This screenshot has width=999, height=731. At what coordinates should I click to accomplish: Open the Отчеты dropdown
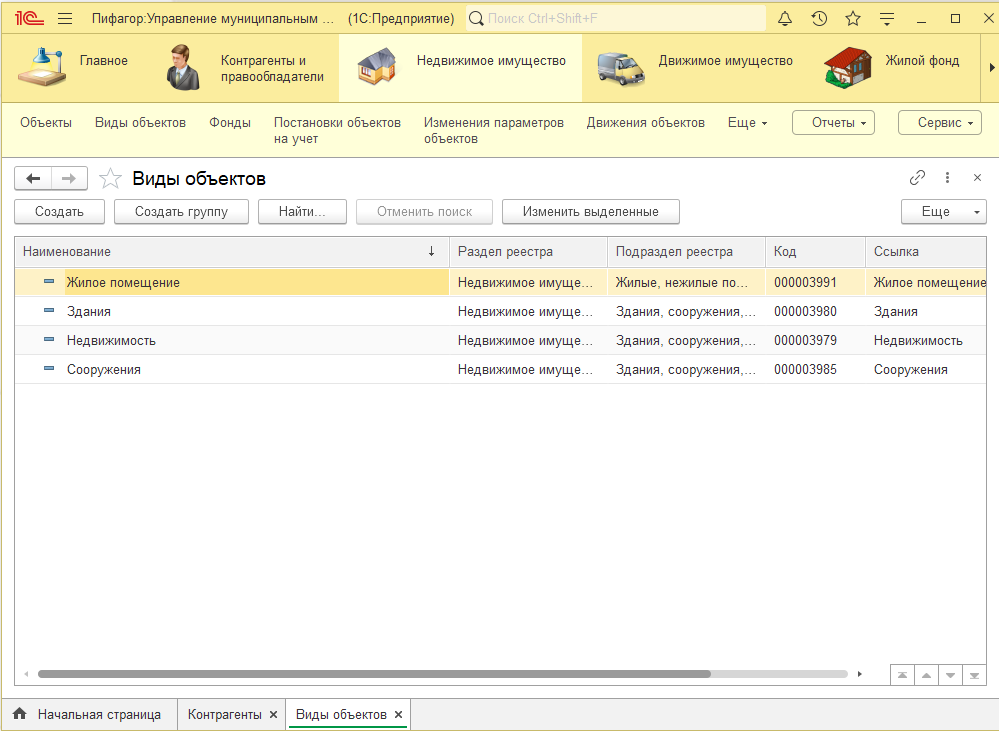pos(833,122)
